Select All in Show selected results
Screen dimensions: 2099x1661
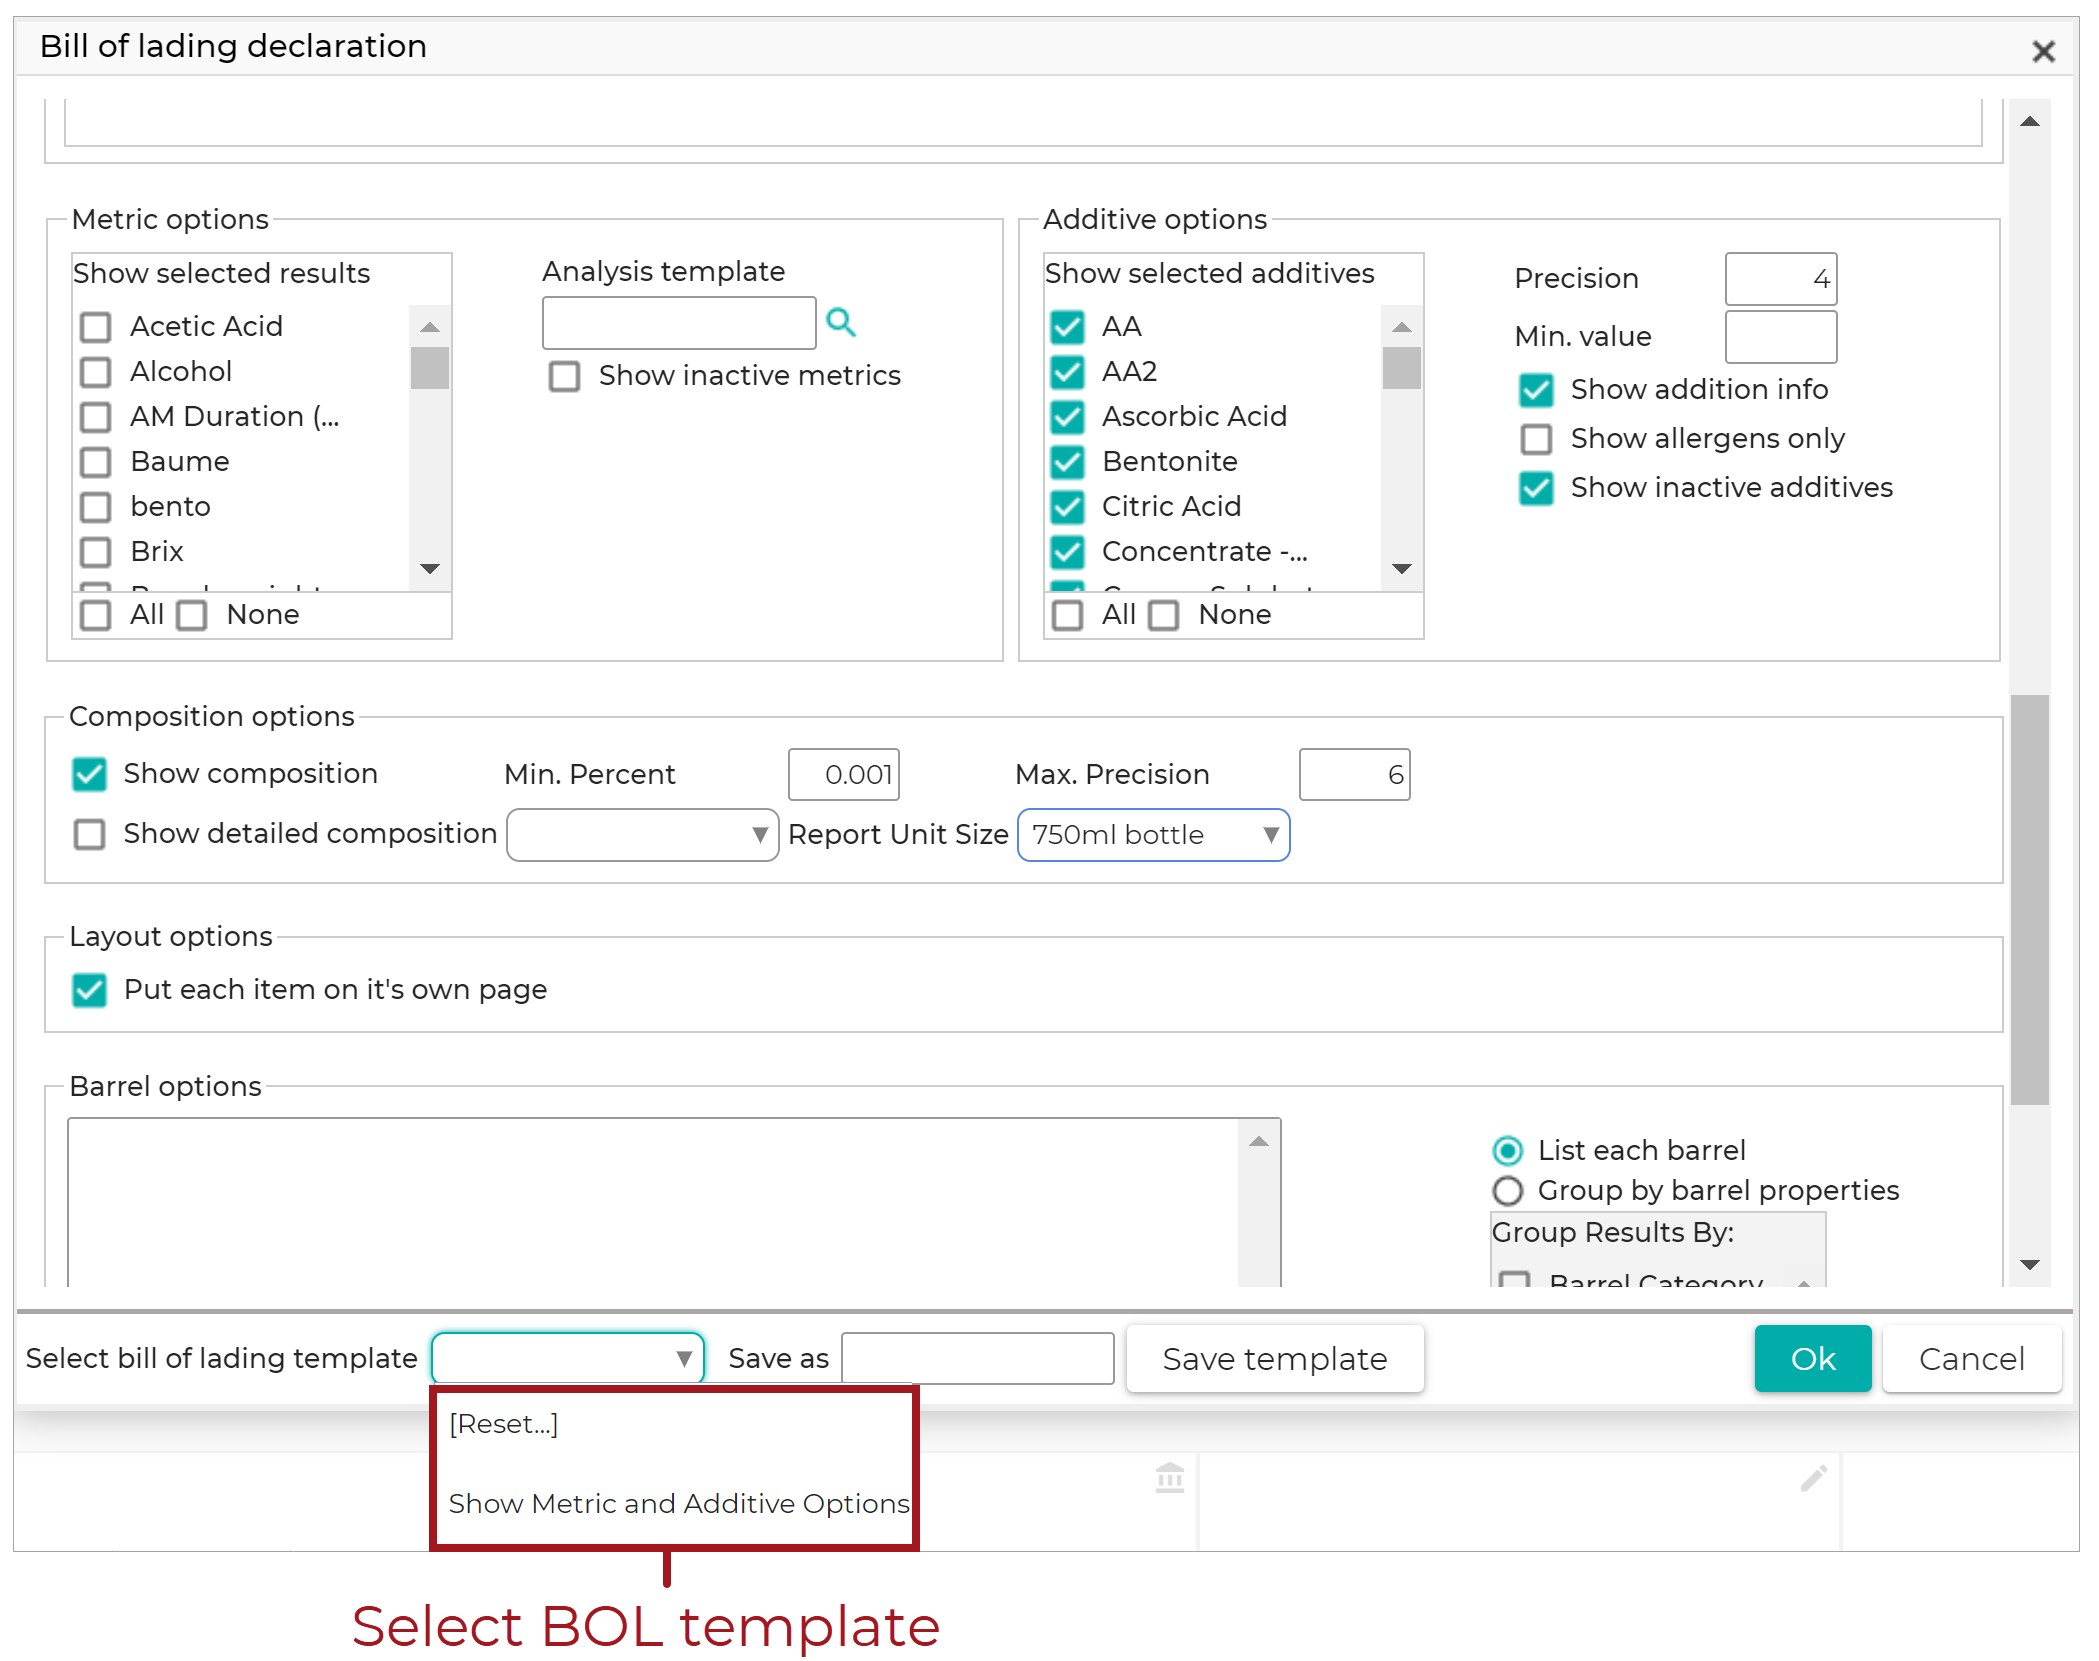96,615
